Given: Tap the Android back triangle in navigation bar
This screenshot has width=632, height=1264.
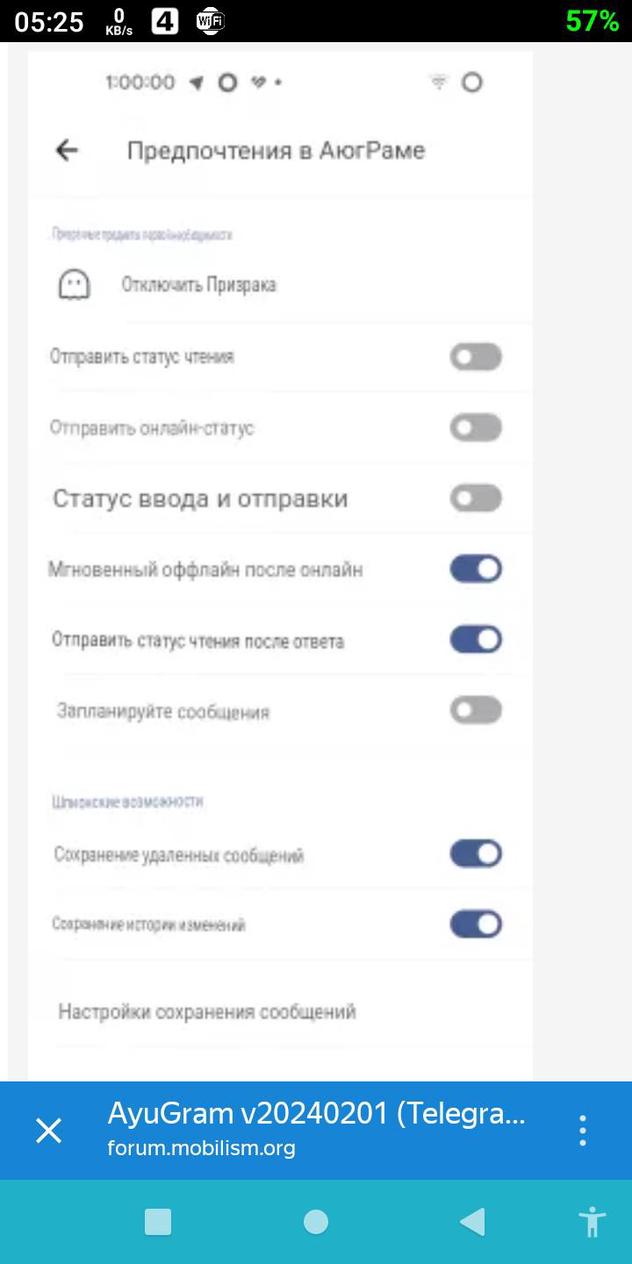Looking at the screenshot, I should pos(473,1222).
